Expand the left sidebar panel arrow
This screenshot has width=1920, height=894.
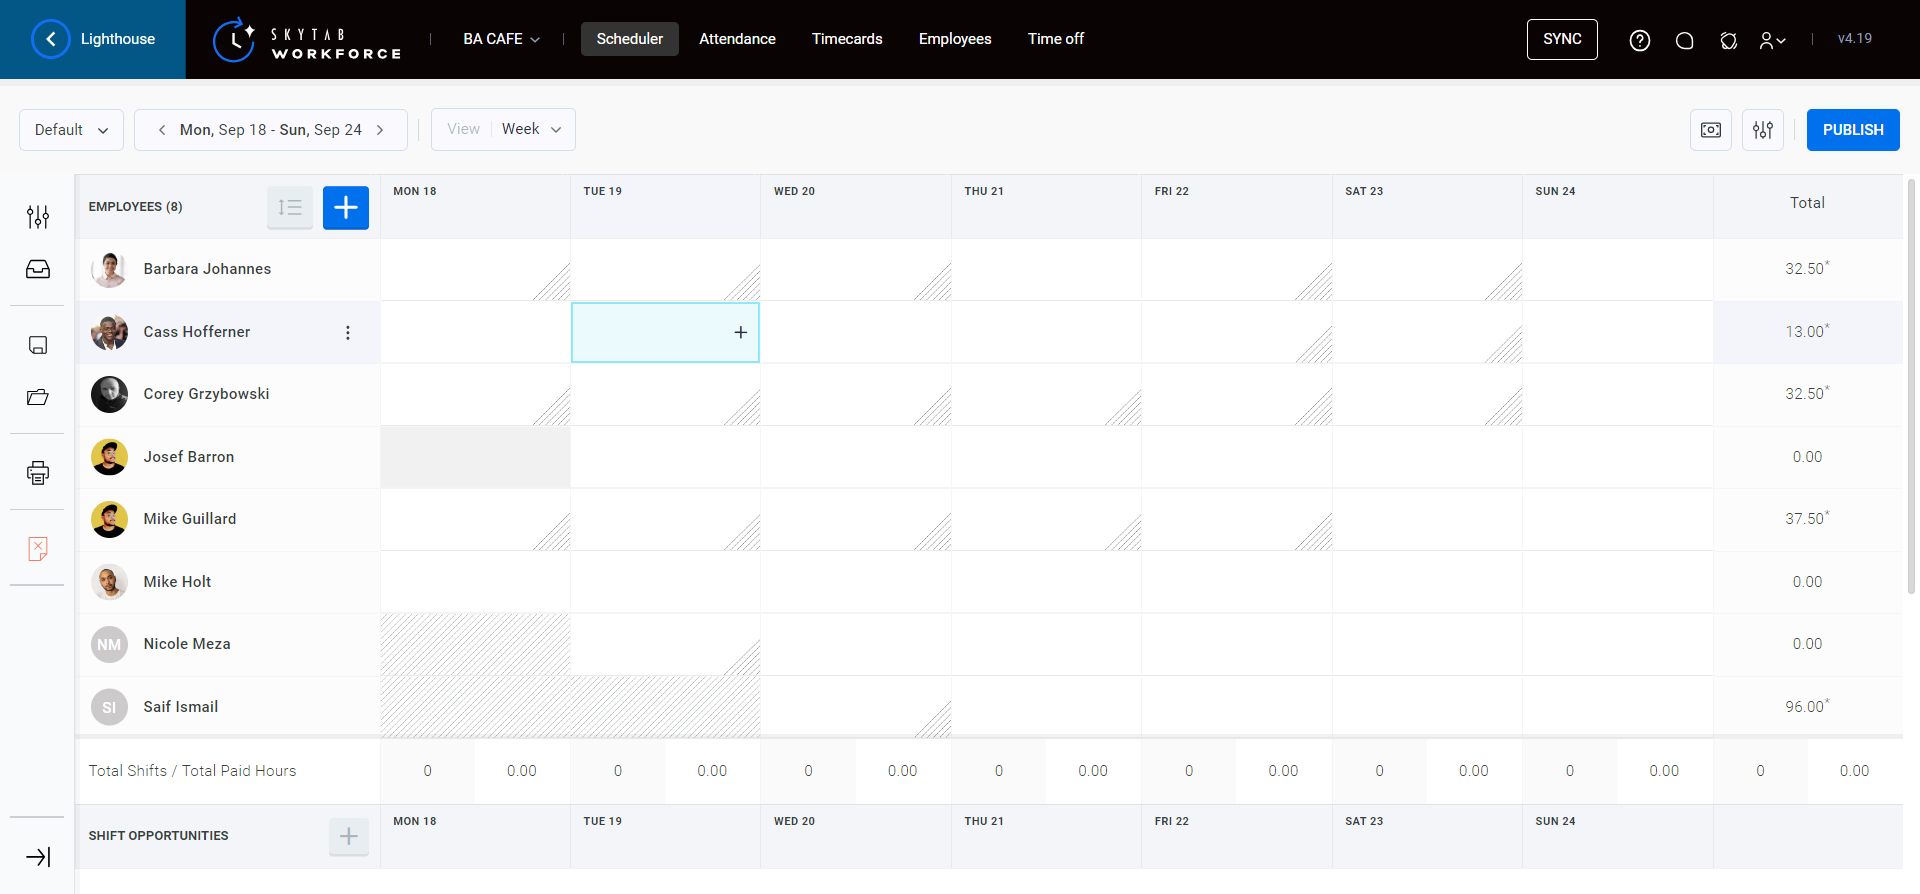[38, 857]
